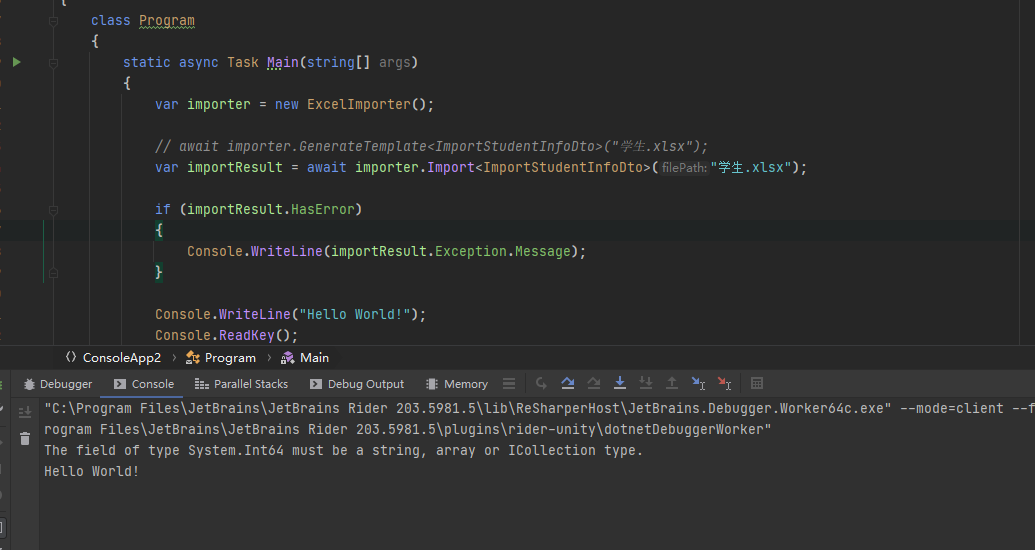
Task: Click the ImportStudentInfoDto type in Import call
Action: point(563,167)
